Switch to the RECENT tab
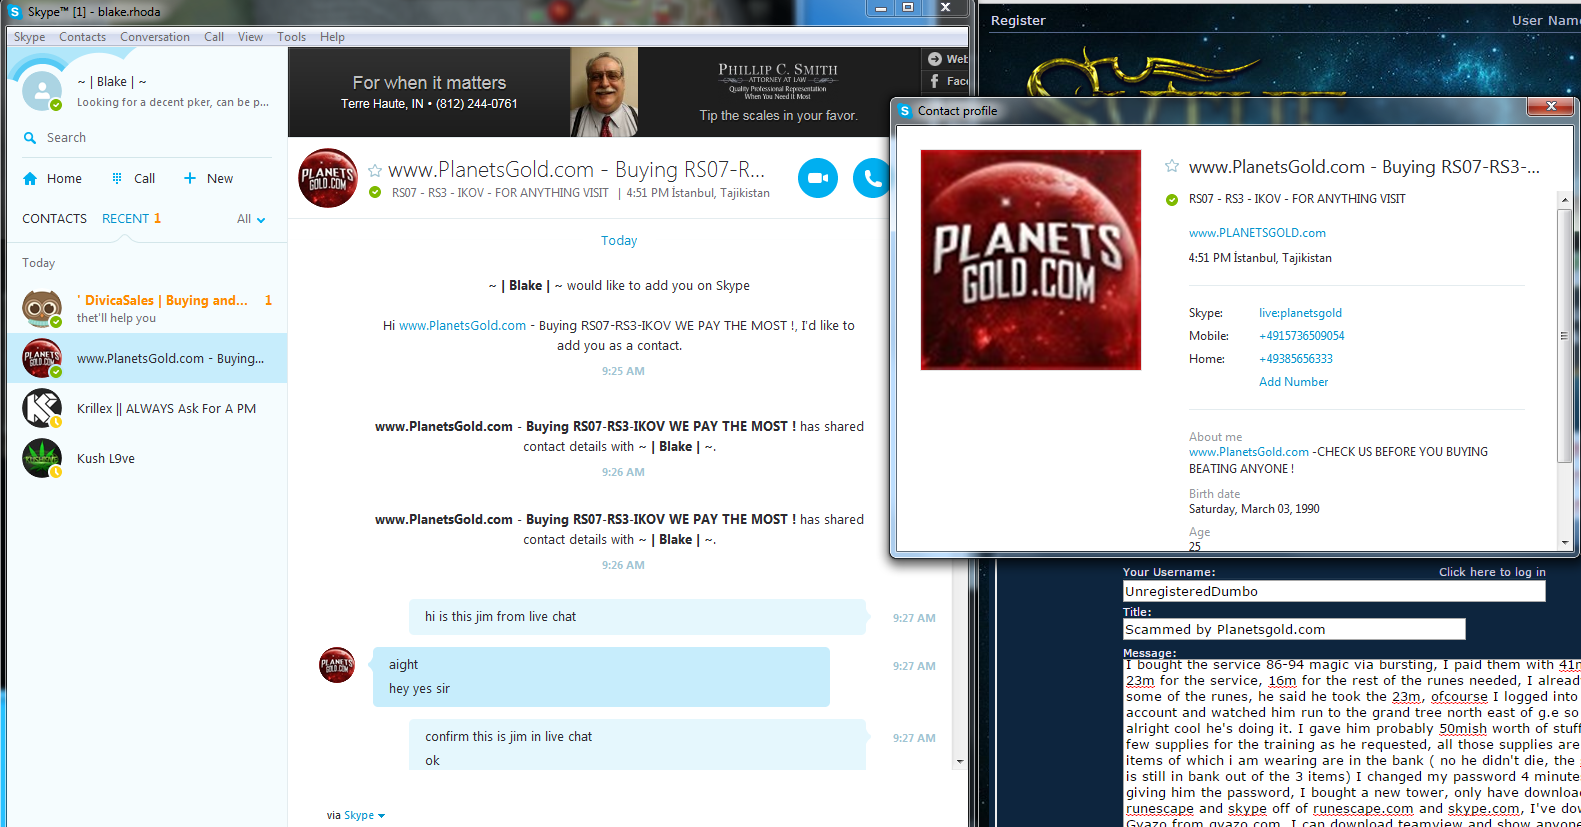Viewport: 1581px width, 827px height. point(125,218)
